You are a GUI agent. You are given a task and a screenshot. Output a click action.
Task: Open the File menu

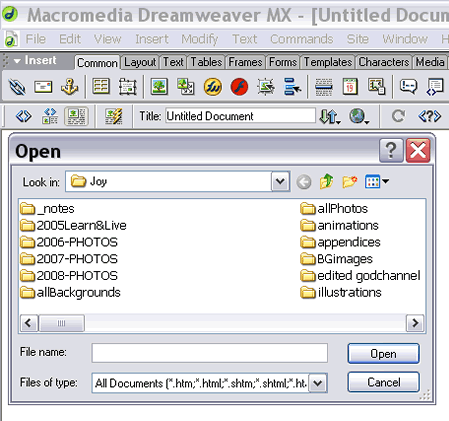pos(35,39)
